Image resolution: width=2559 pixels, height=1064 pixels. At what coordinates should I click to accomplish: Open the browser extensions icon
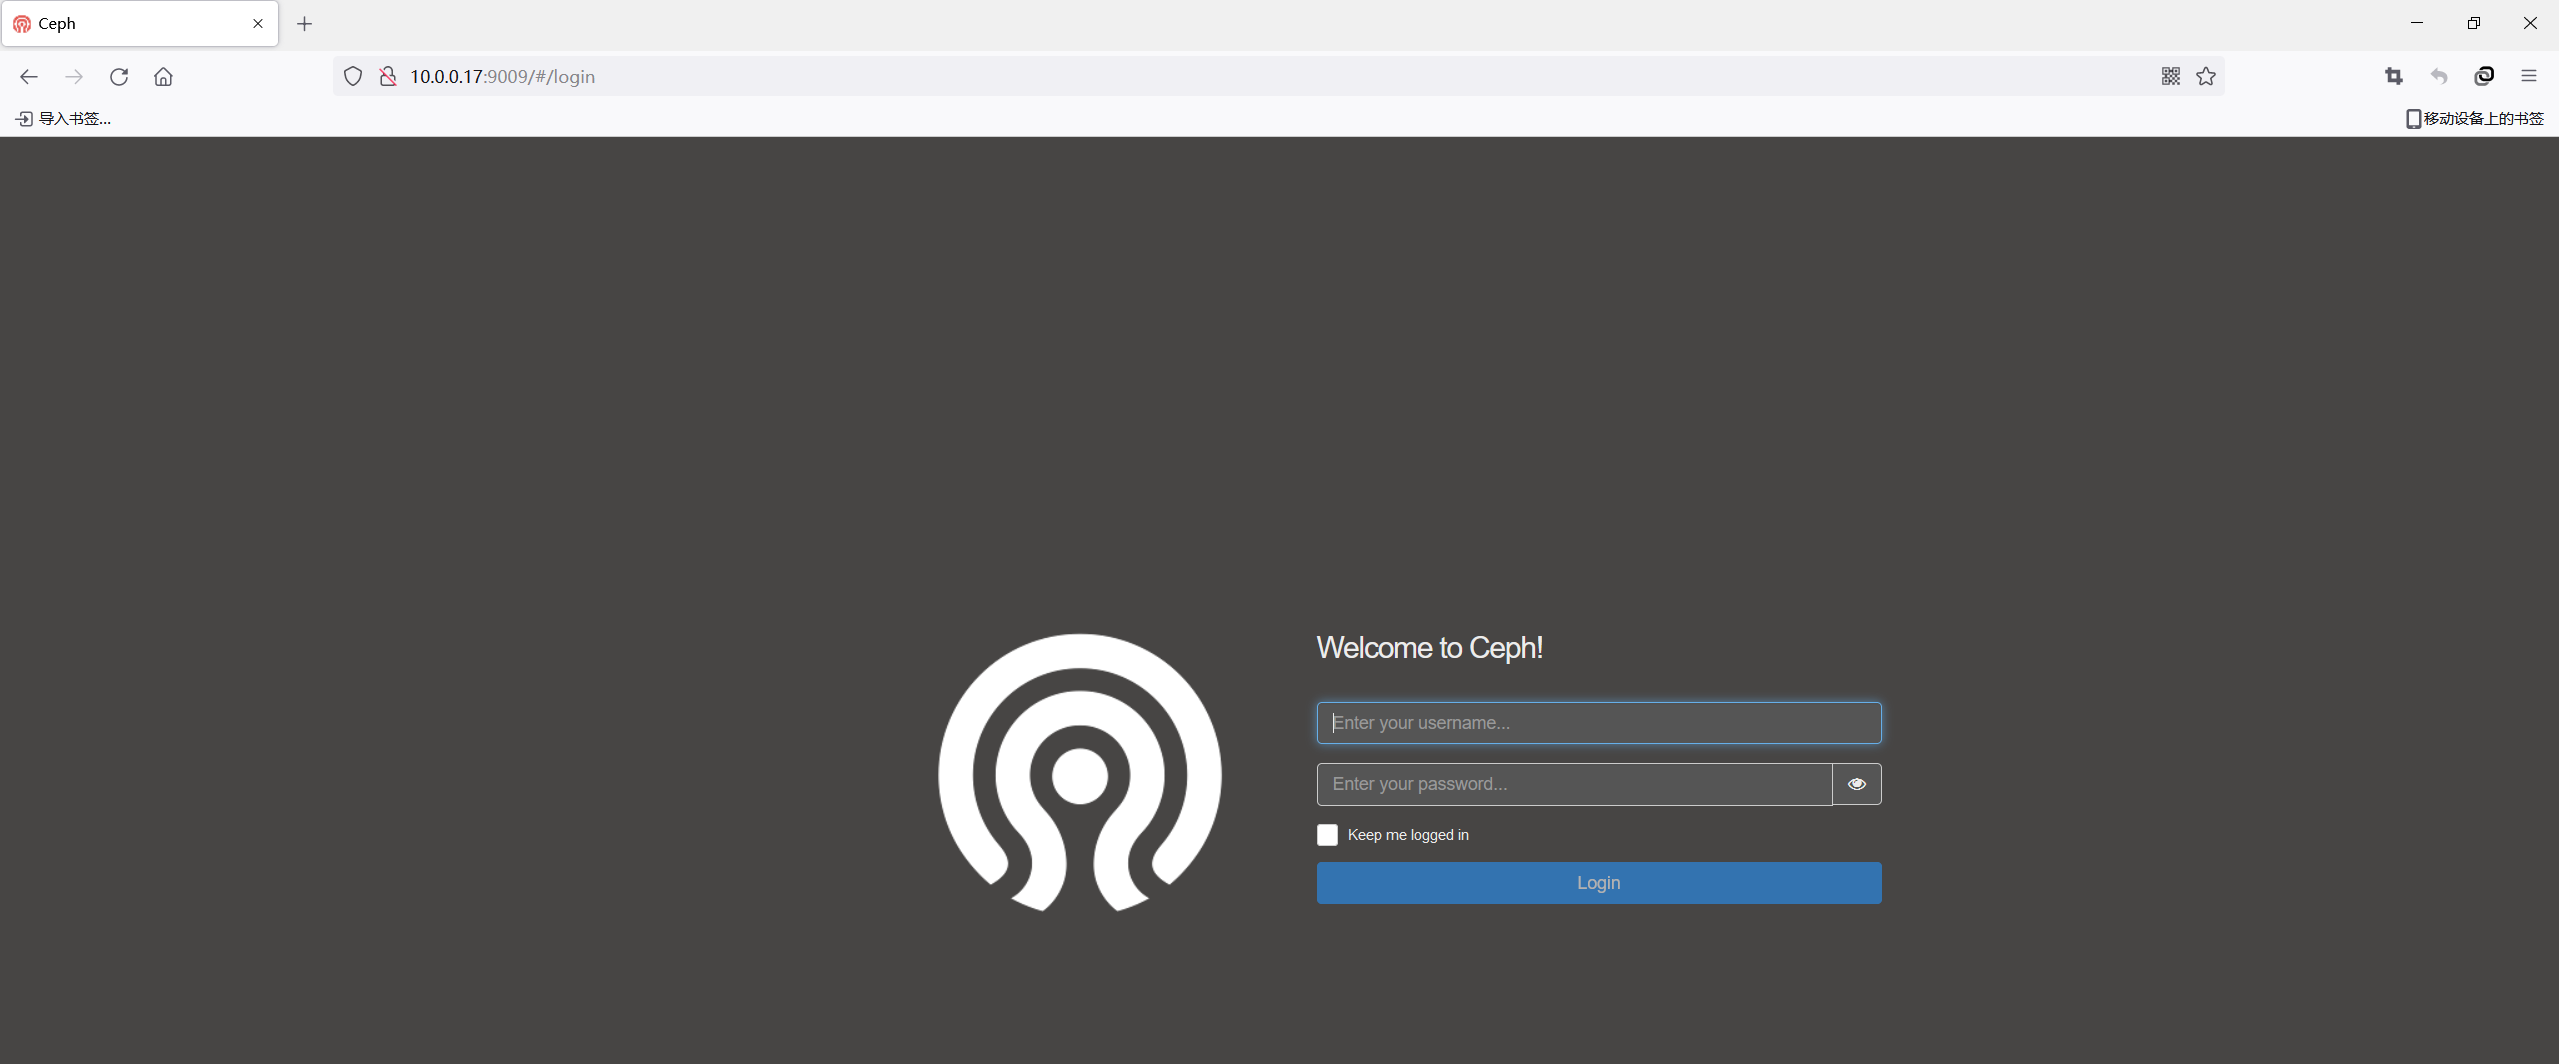point(2484,76)
